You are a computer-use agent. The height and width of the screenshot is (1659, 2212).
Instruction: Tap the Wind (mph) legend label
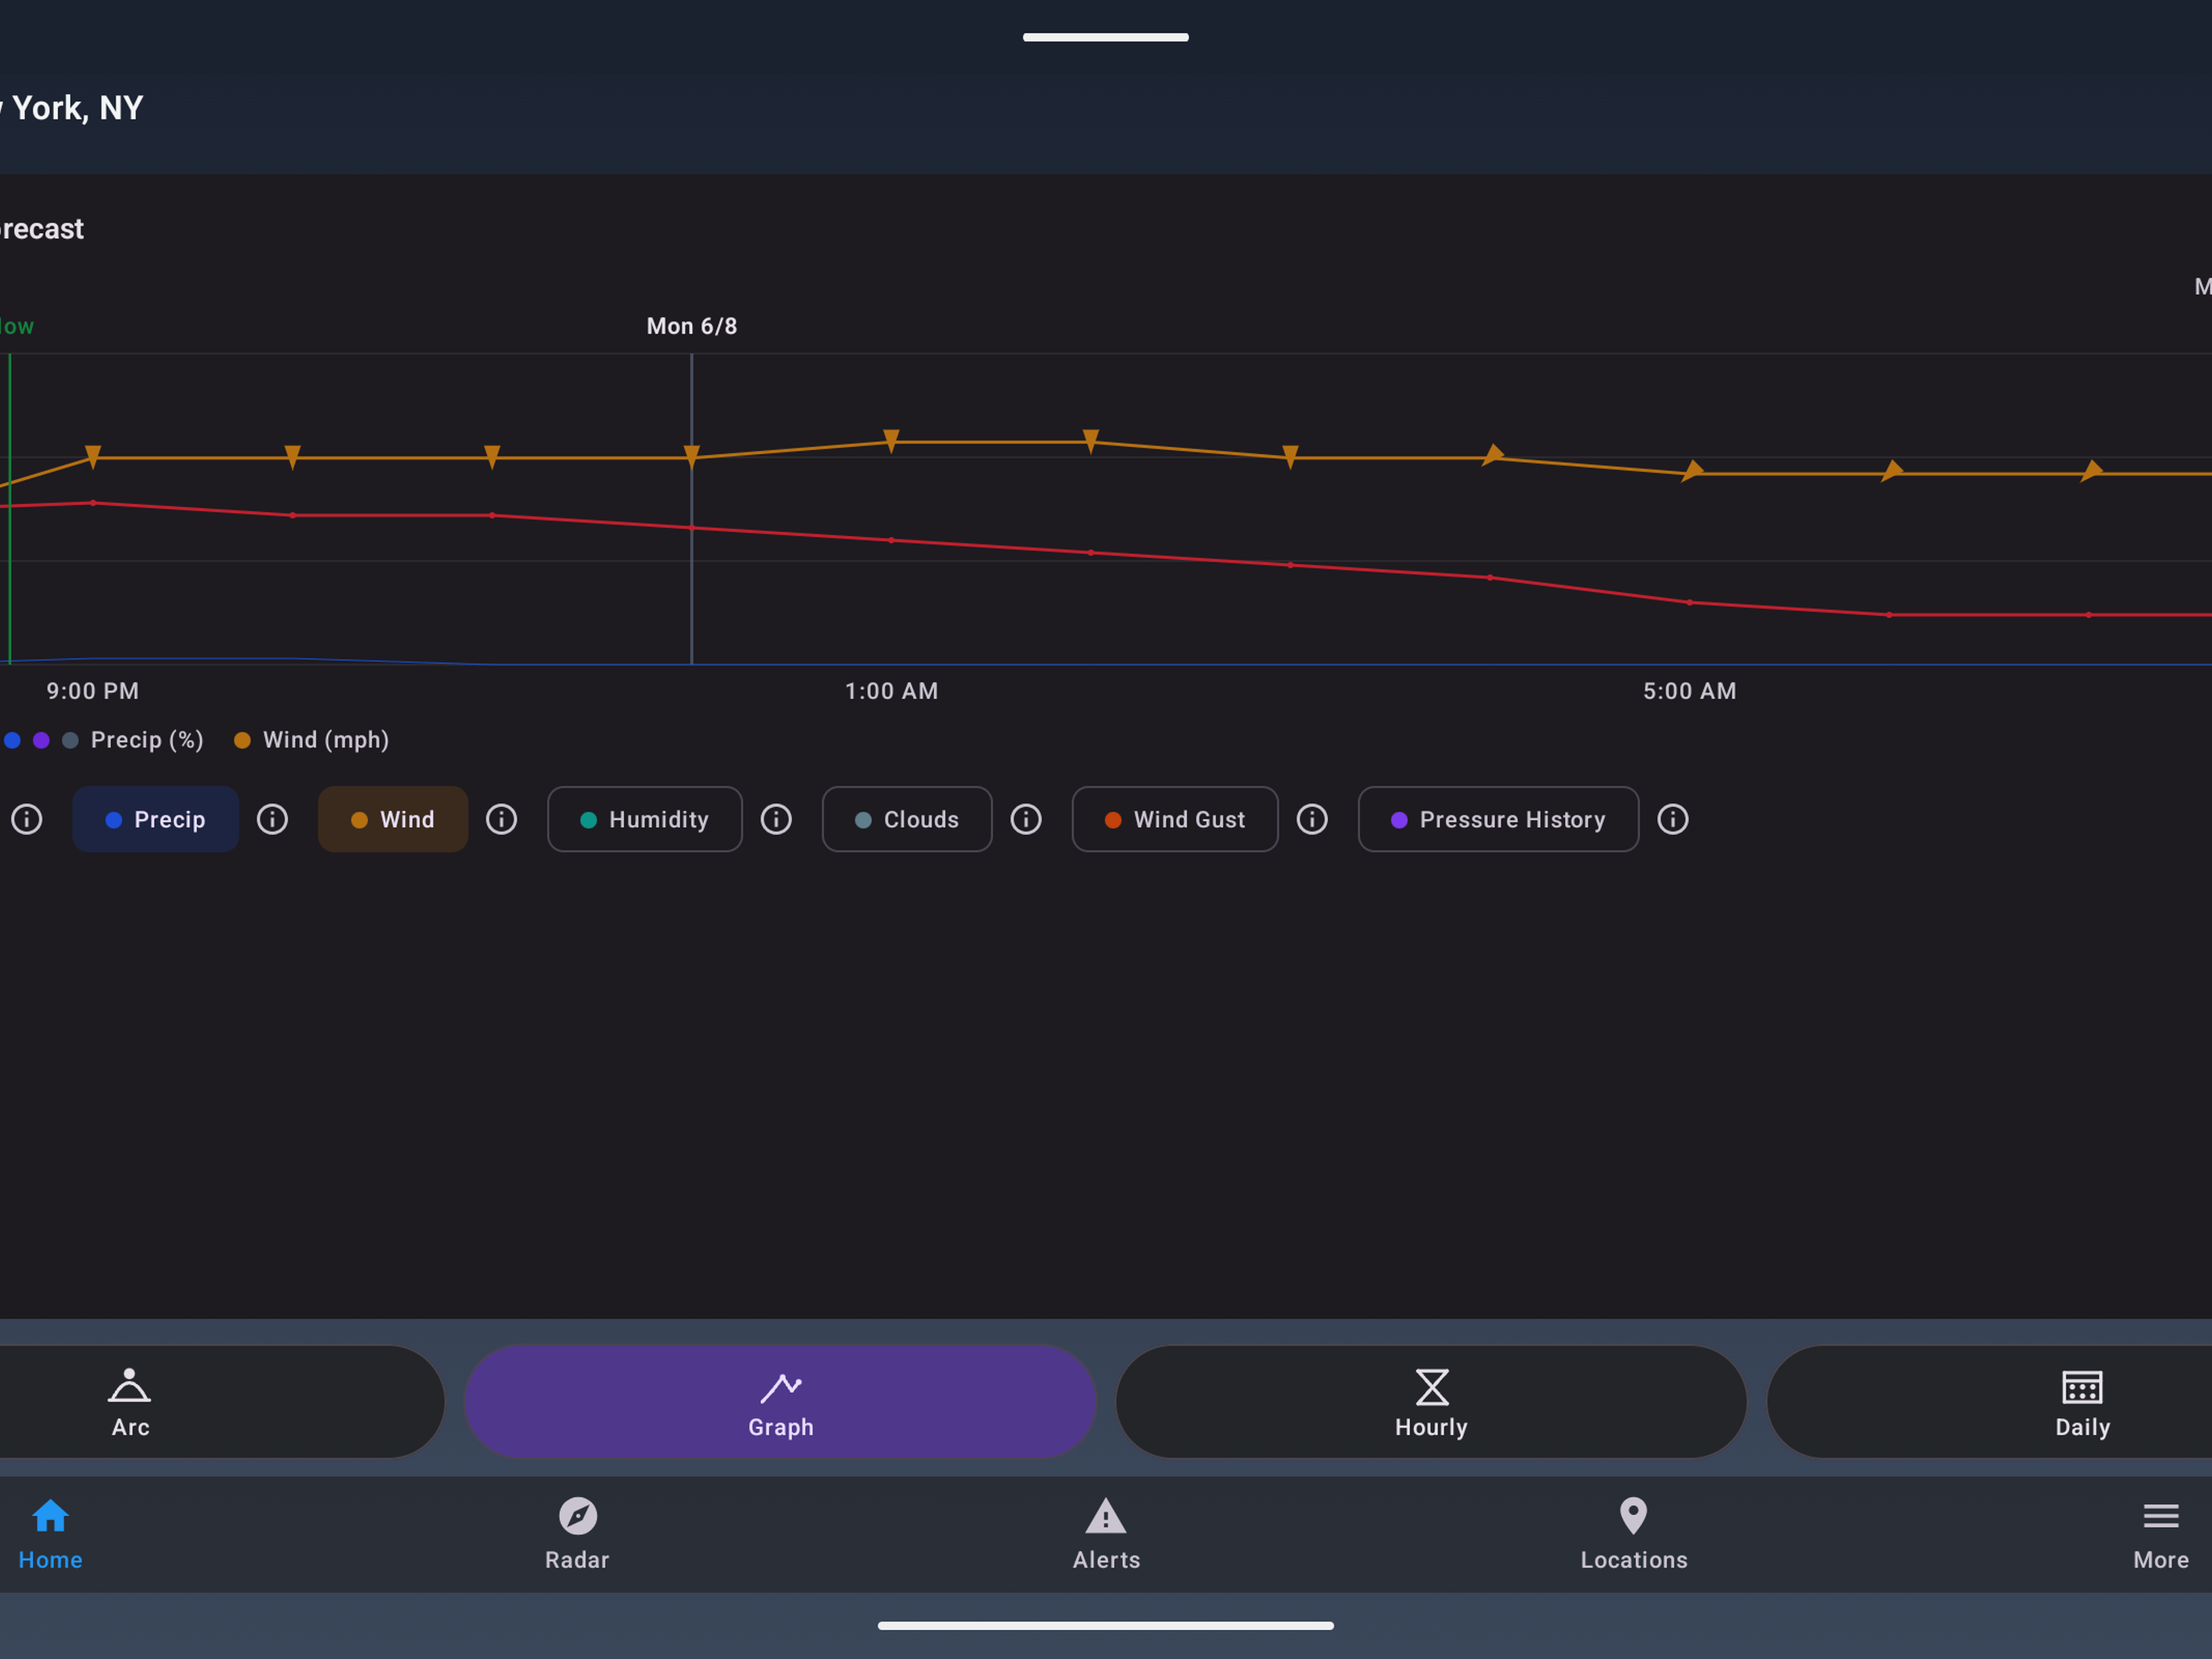click(326, 740)
